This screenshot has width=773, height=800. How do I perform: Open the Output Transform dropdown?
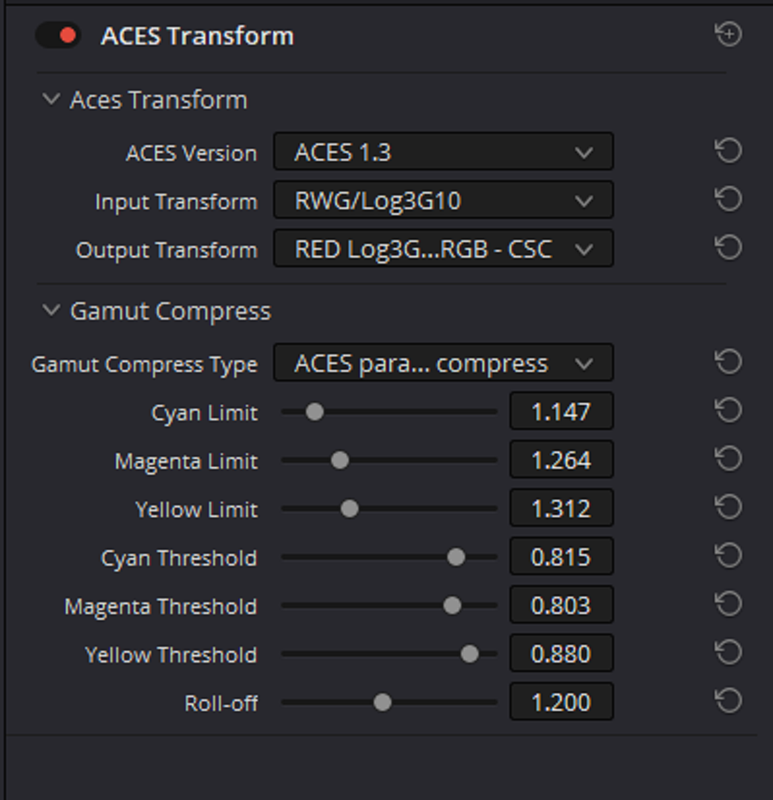point(443,248)
